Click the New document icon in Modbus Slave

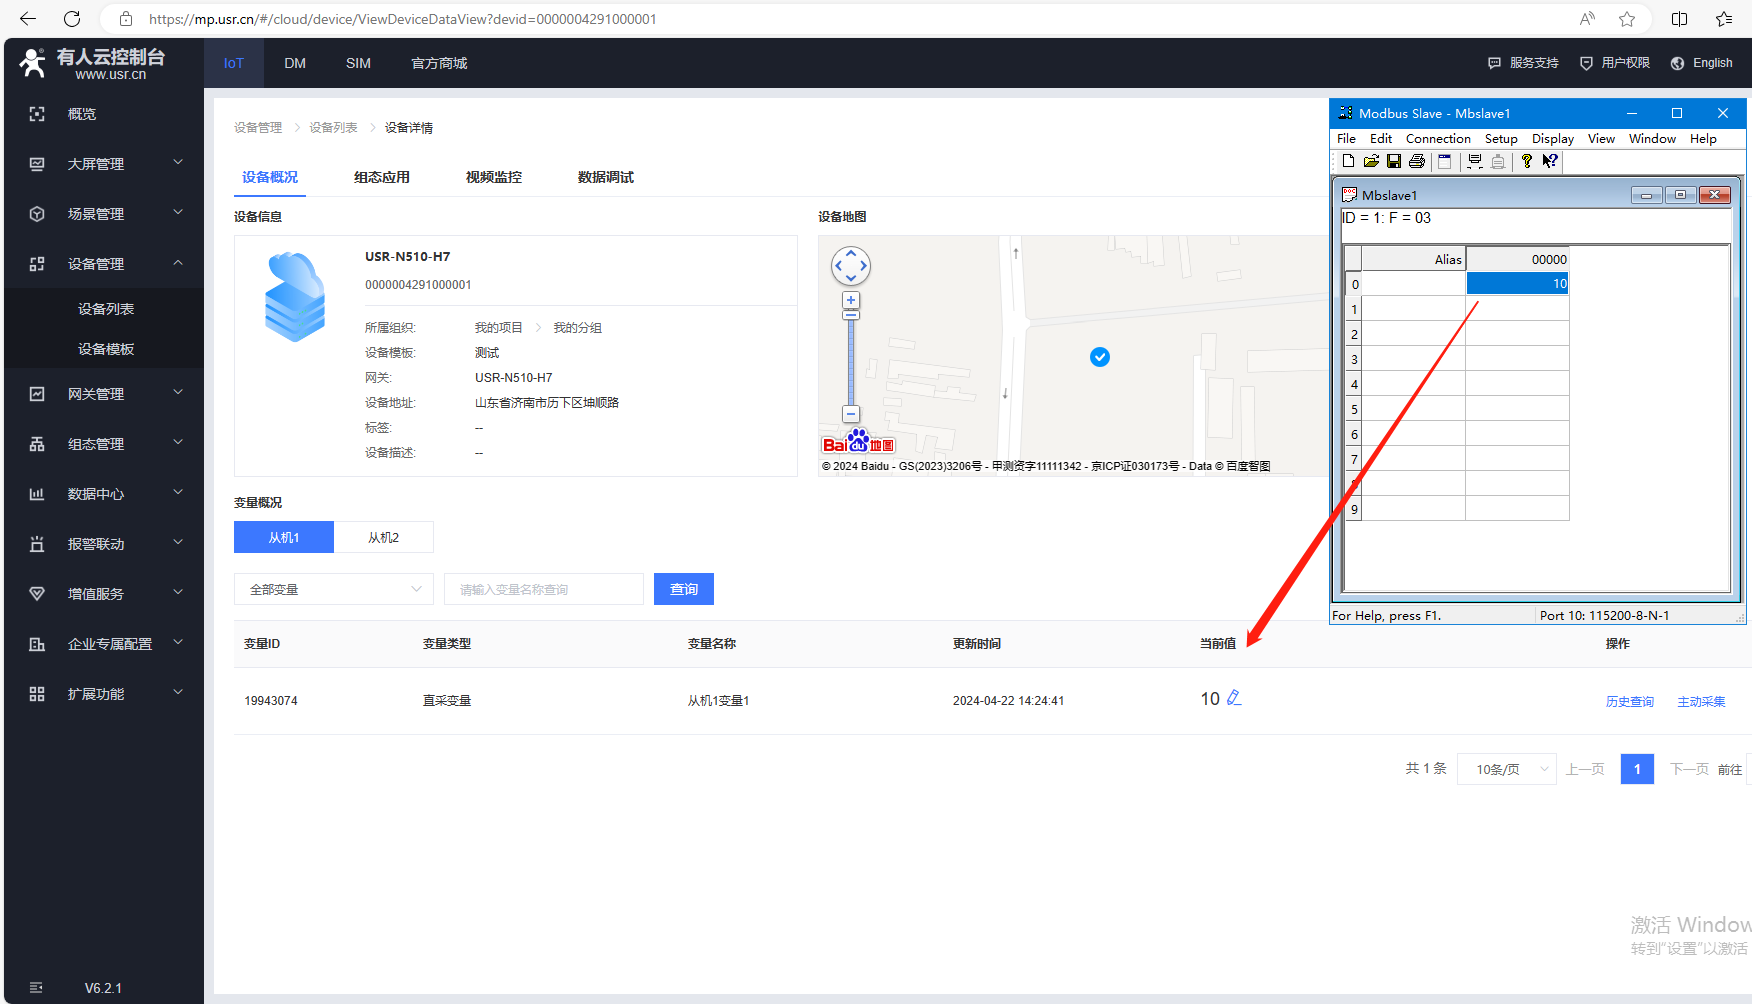click(1348, 161)
